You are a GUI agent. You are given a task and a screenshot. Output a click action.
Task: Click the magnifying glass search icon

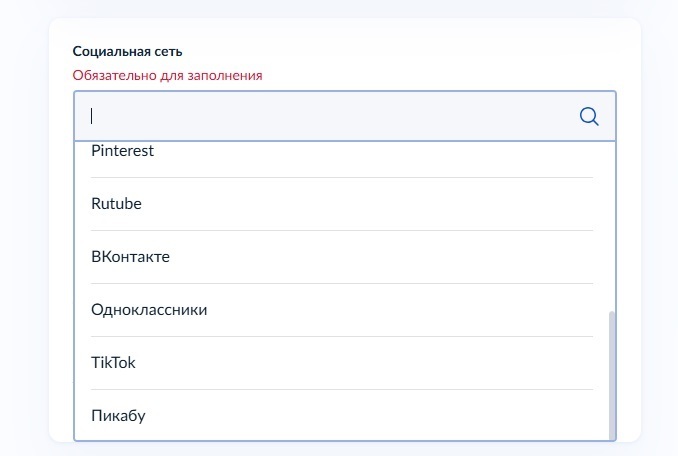(589, 116)
